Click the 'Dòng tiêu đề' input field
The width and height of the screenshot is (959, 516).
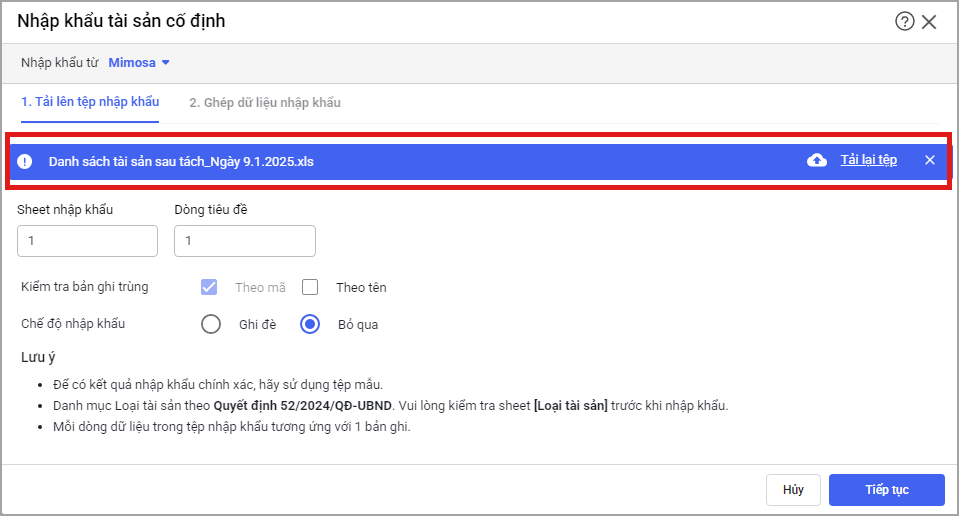pos(244,241)
